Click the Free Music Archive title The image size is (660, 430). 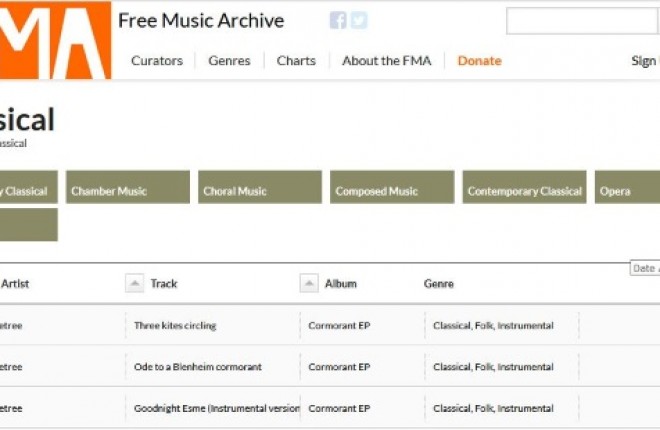coord(201,21)
